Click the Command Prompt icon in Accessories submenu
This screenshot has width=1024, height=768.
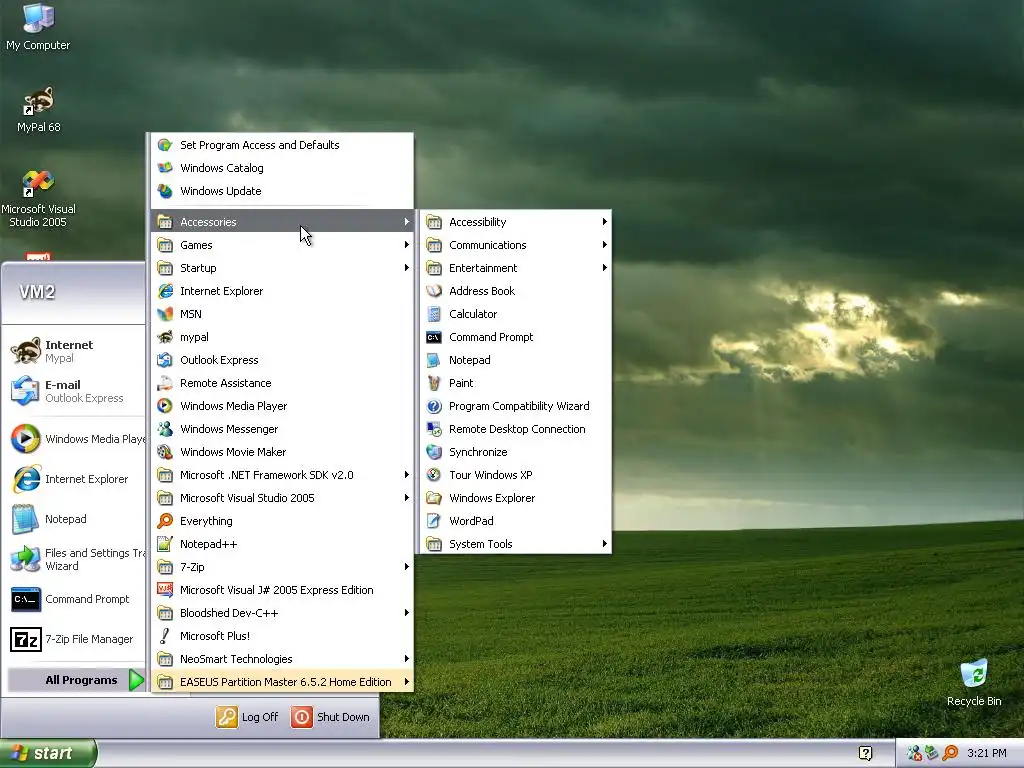click(434, 337)
